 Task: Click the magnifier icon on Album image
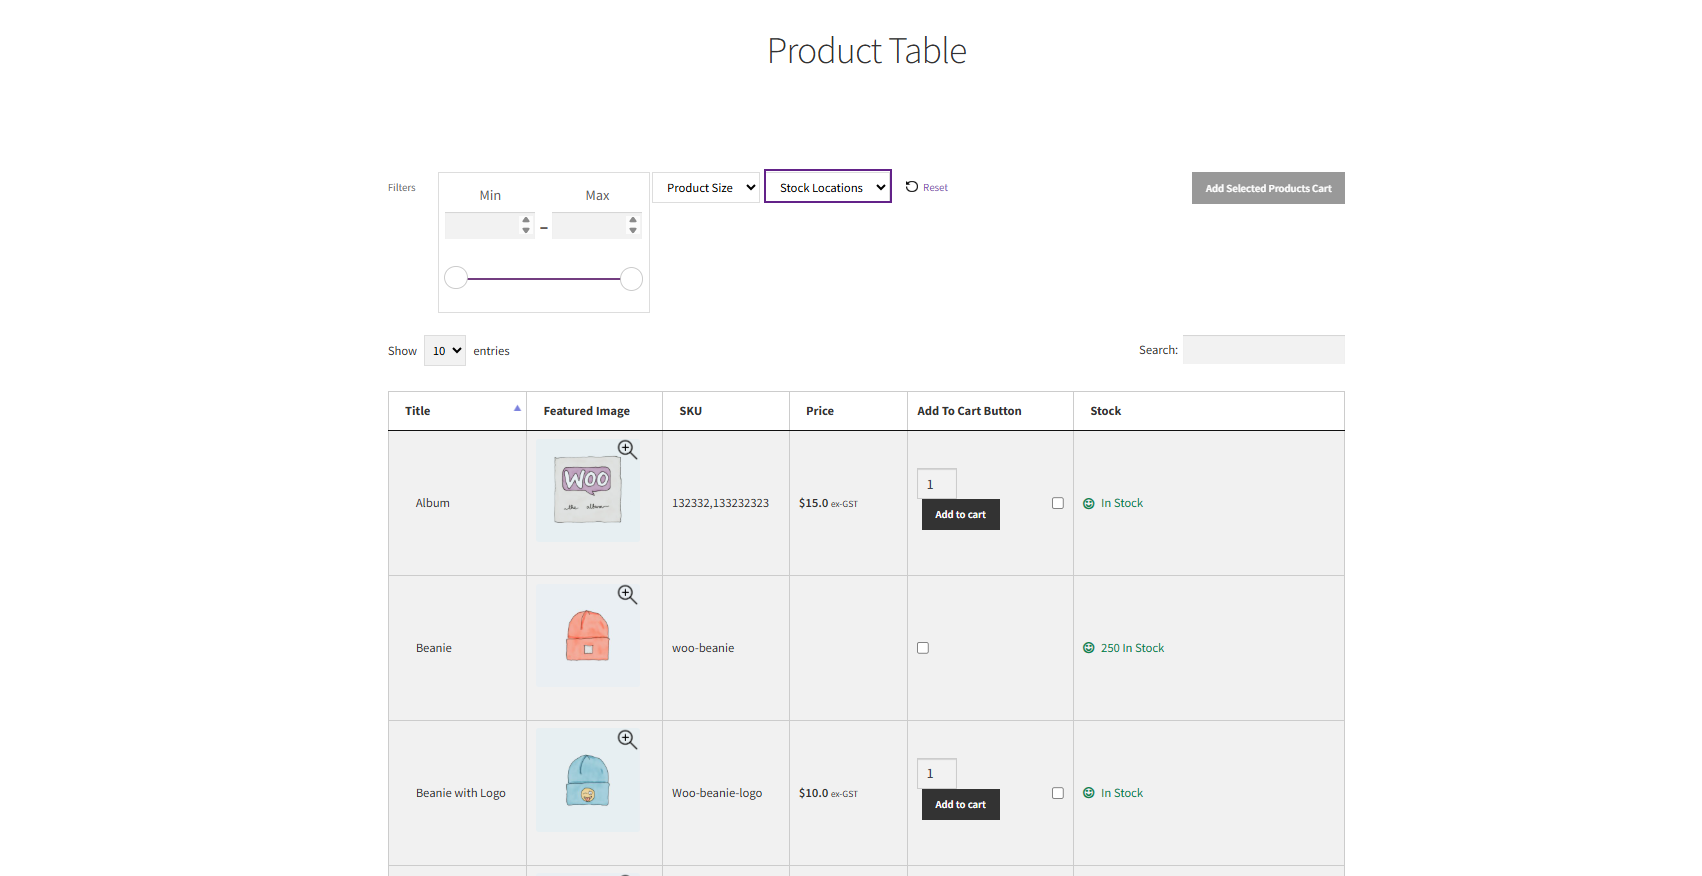tap(627, 450)
